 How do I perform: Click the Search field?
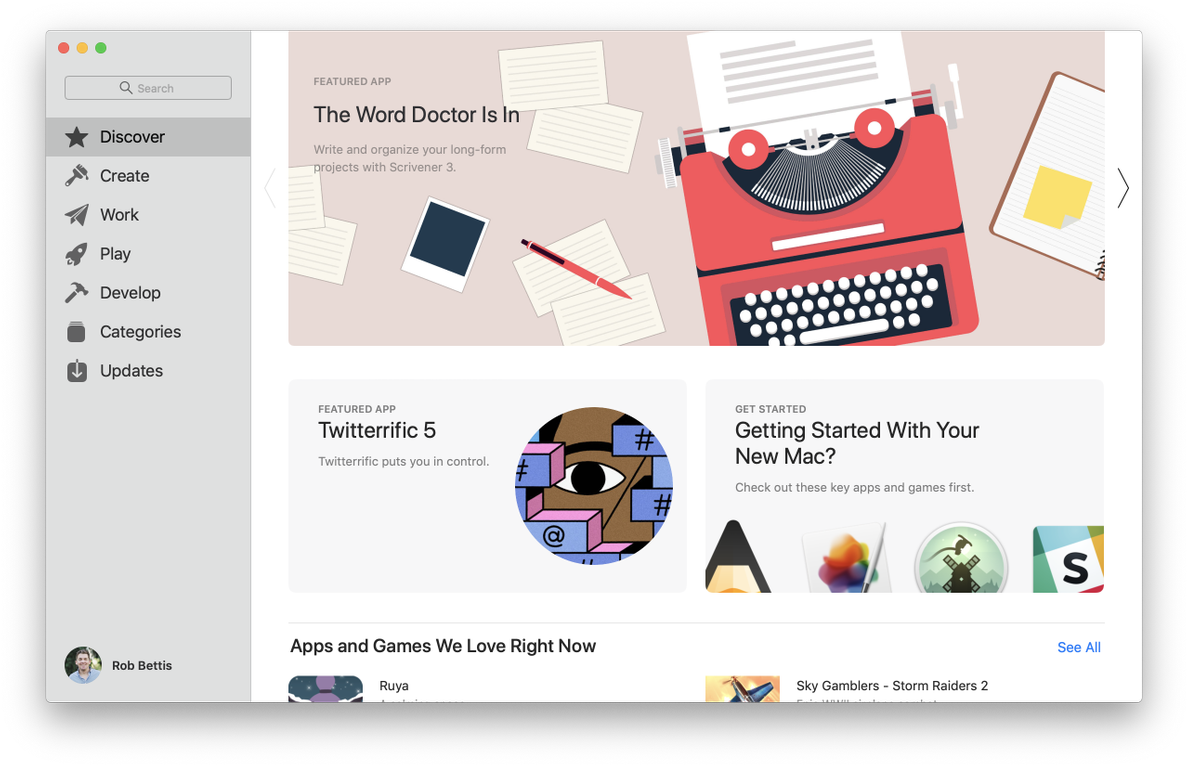click(148, 88)
